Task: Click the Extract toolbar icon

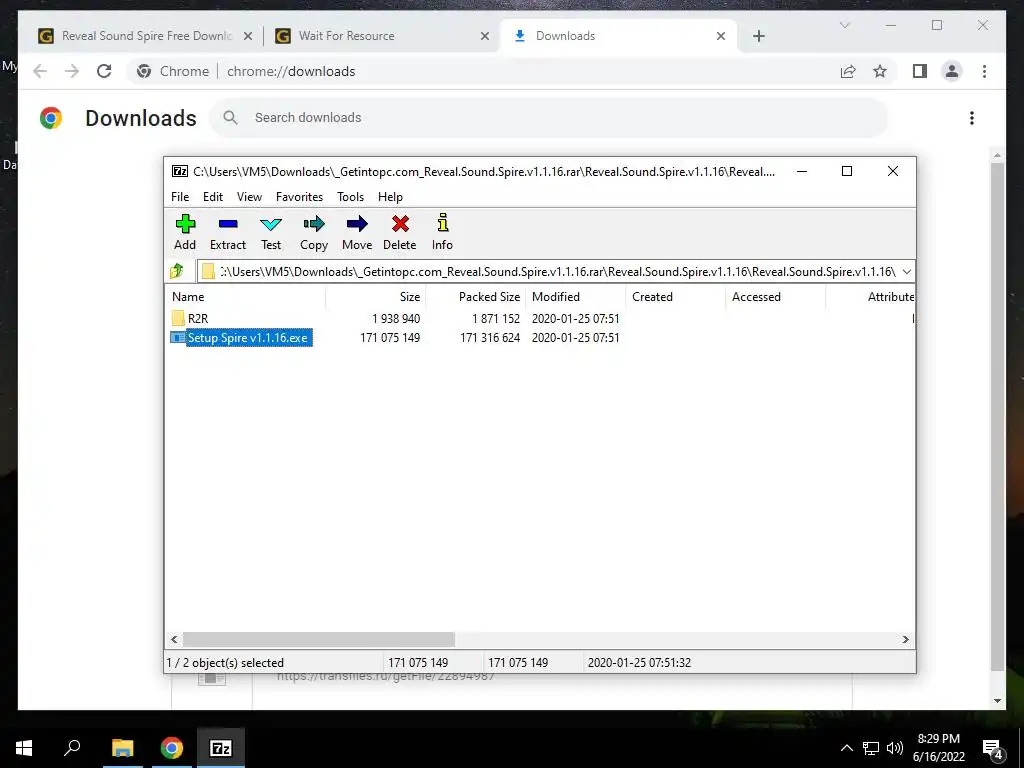Action: 228,224
